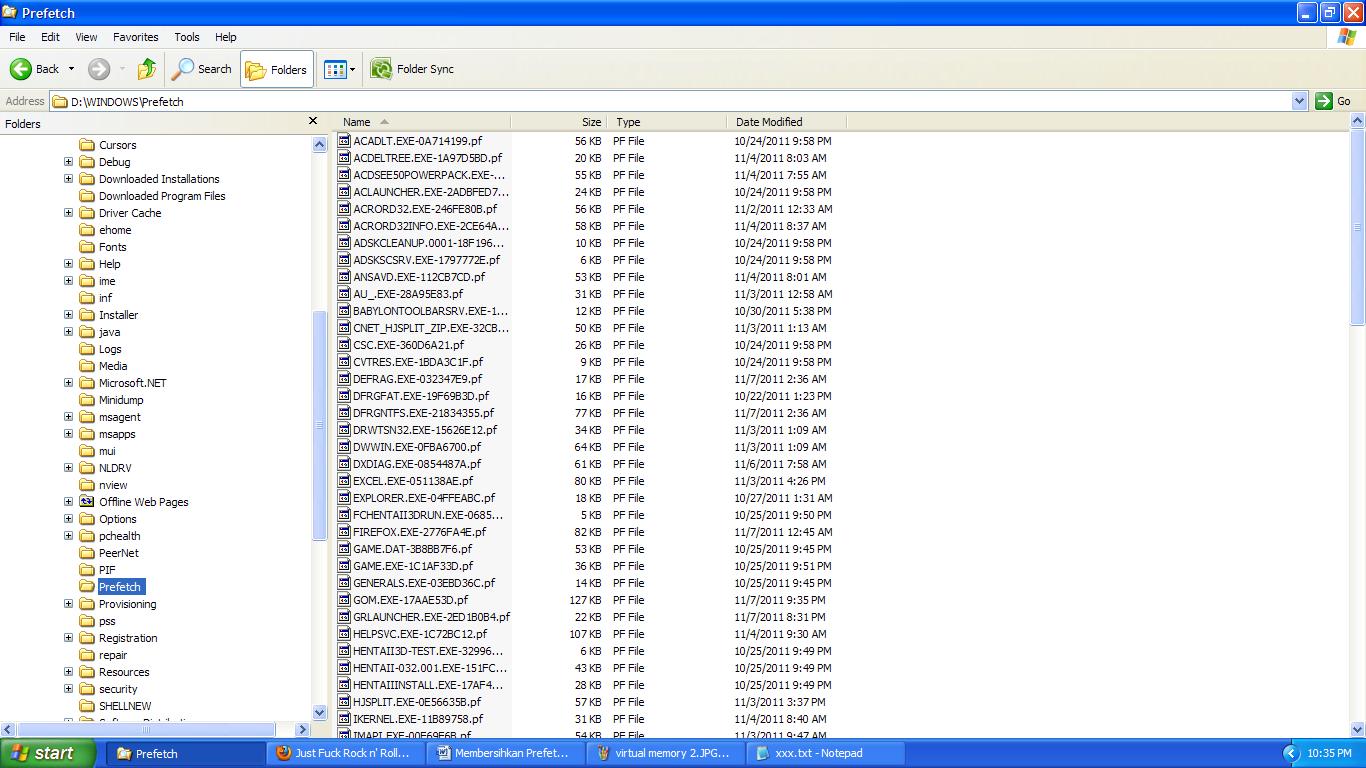
Task: Select file GRLAUNCHER.EXE-2ED1B0B4.pf
Action: click(431, 617)
